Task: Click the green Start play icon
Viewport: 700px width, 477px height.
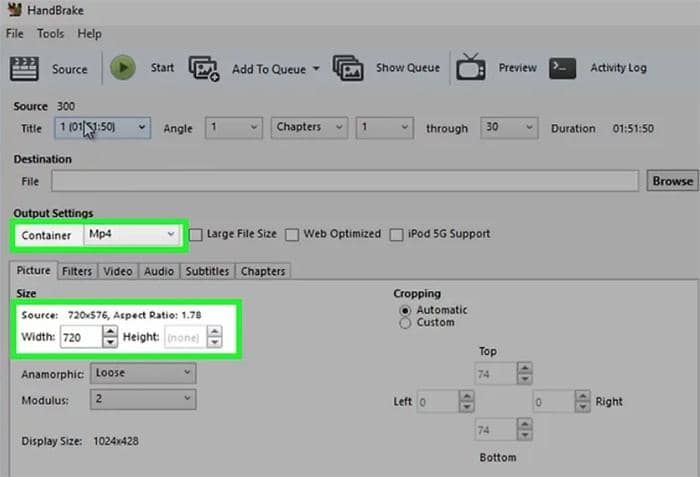Action: click(x=123, y=68)
